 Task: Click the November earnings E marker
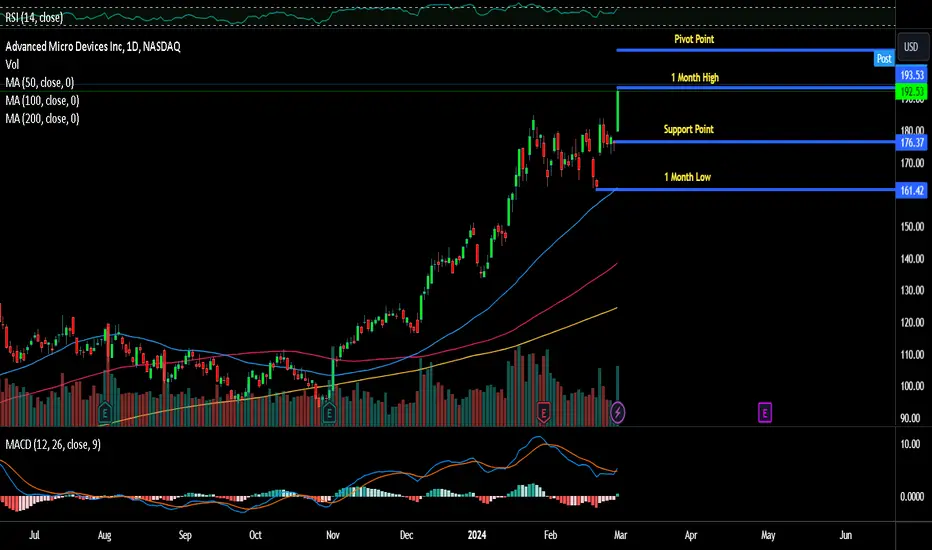(329, 412)
